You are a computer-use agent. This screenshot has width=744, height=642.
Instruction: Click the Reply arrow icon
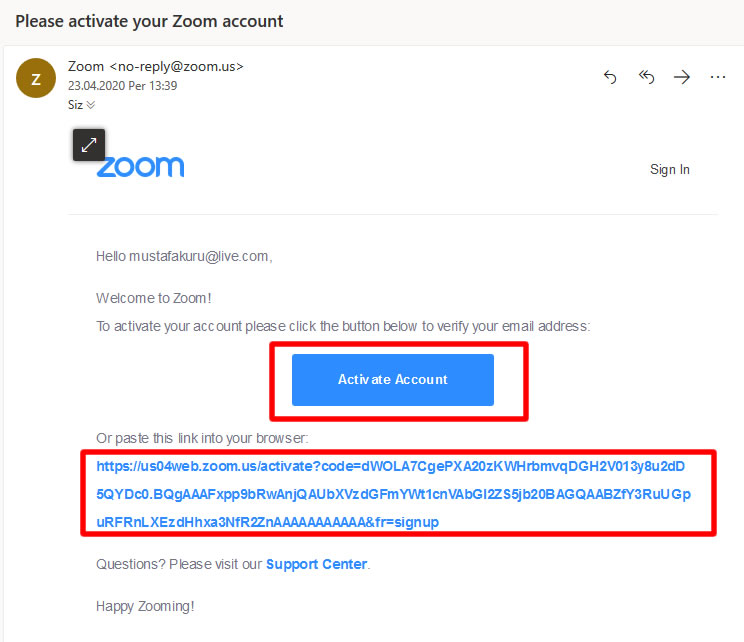point(610,76)
